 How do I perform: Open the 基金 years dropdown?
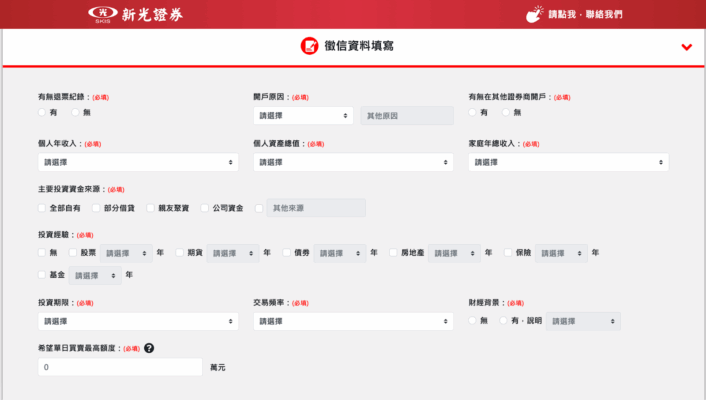(x=95, y=275)
